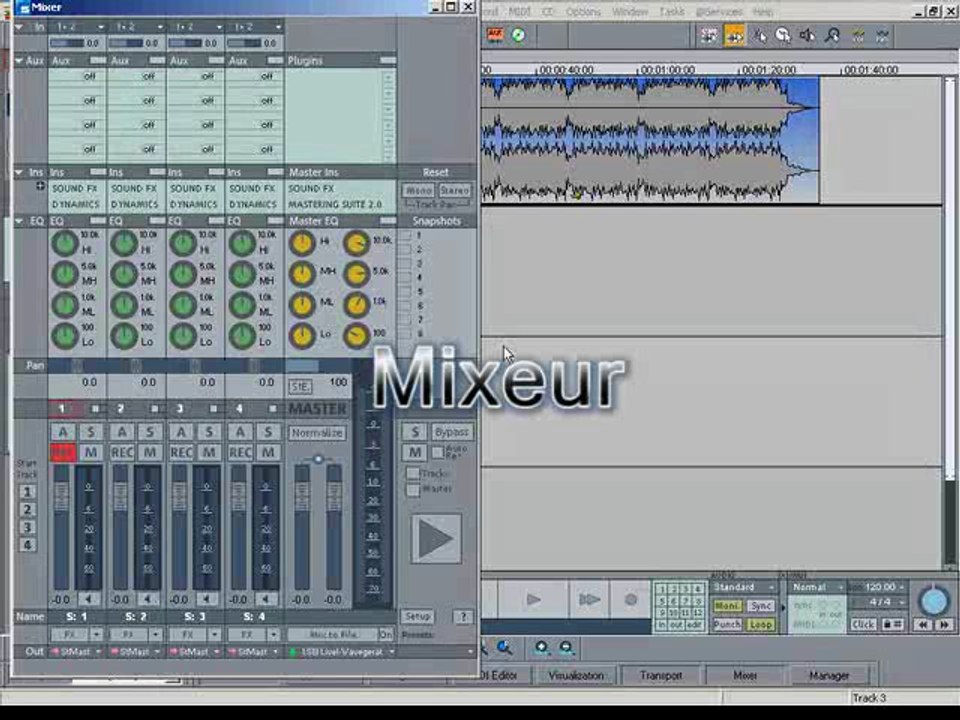The height and width of the screenshot is (720, 960).
Task: Click the transport record button
Action: pyautogui.click(x=631, y=599)
